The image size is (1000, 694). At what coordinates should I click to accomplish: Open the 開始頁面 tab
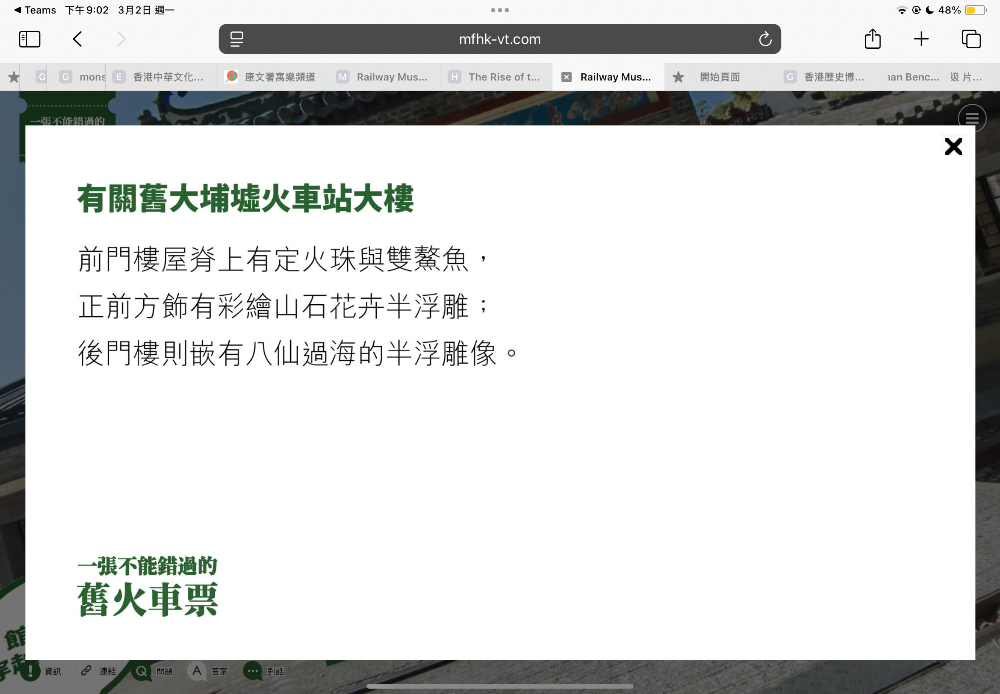click(718, 77)
